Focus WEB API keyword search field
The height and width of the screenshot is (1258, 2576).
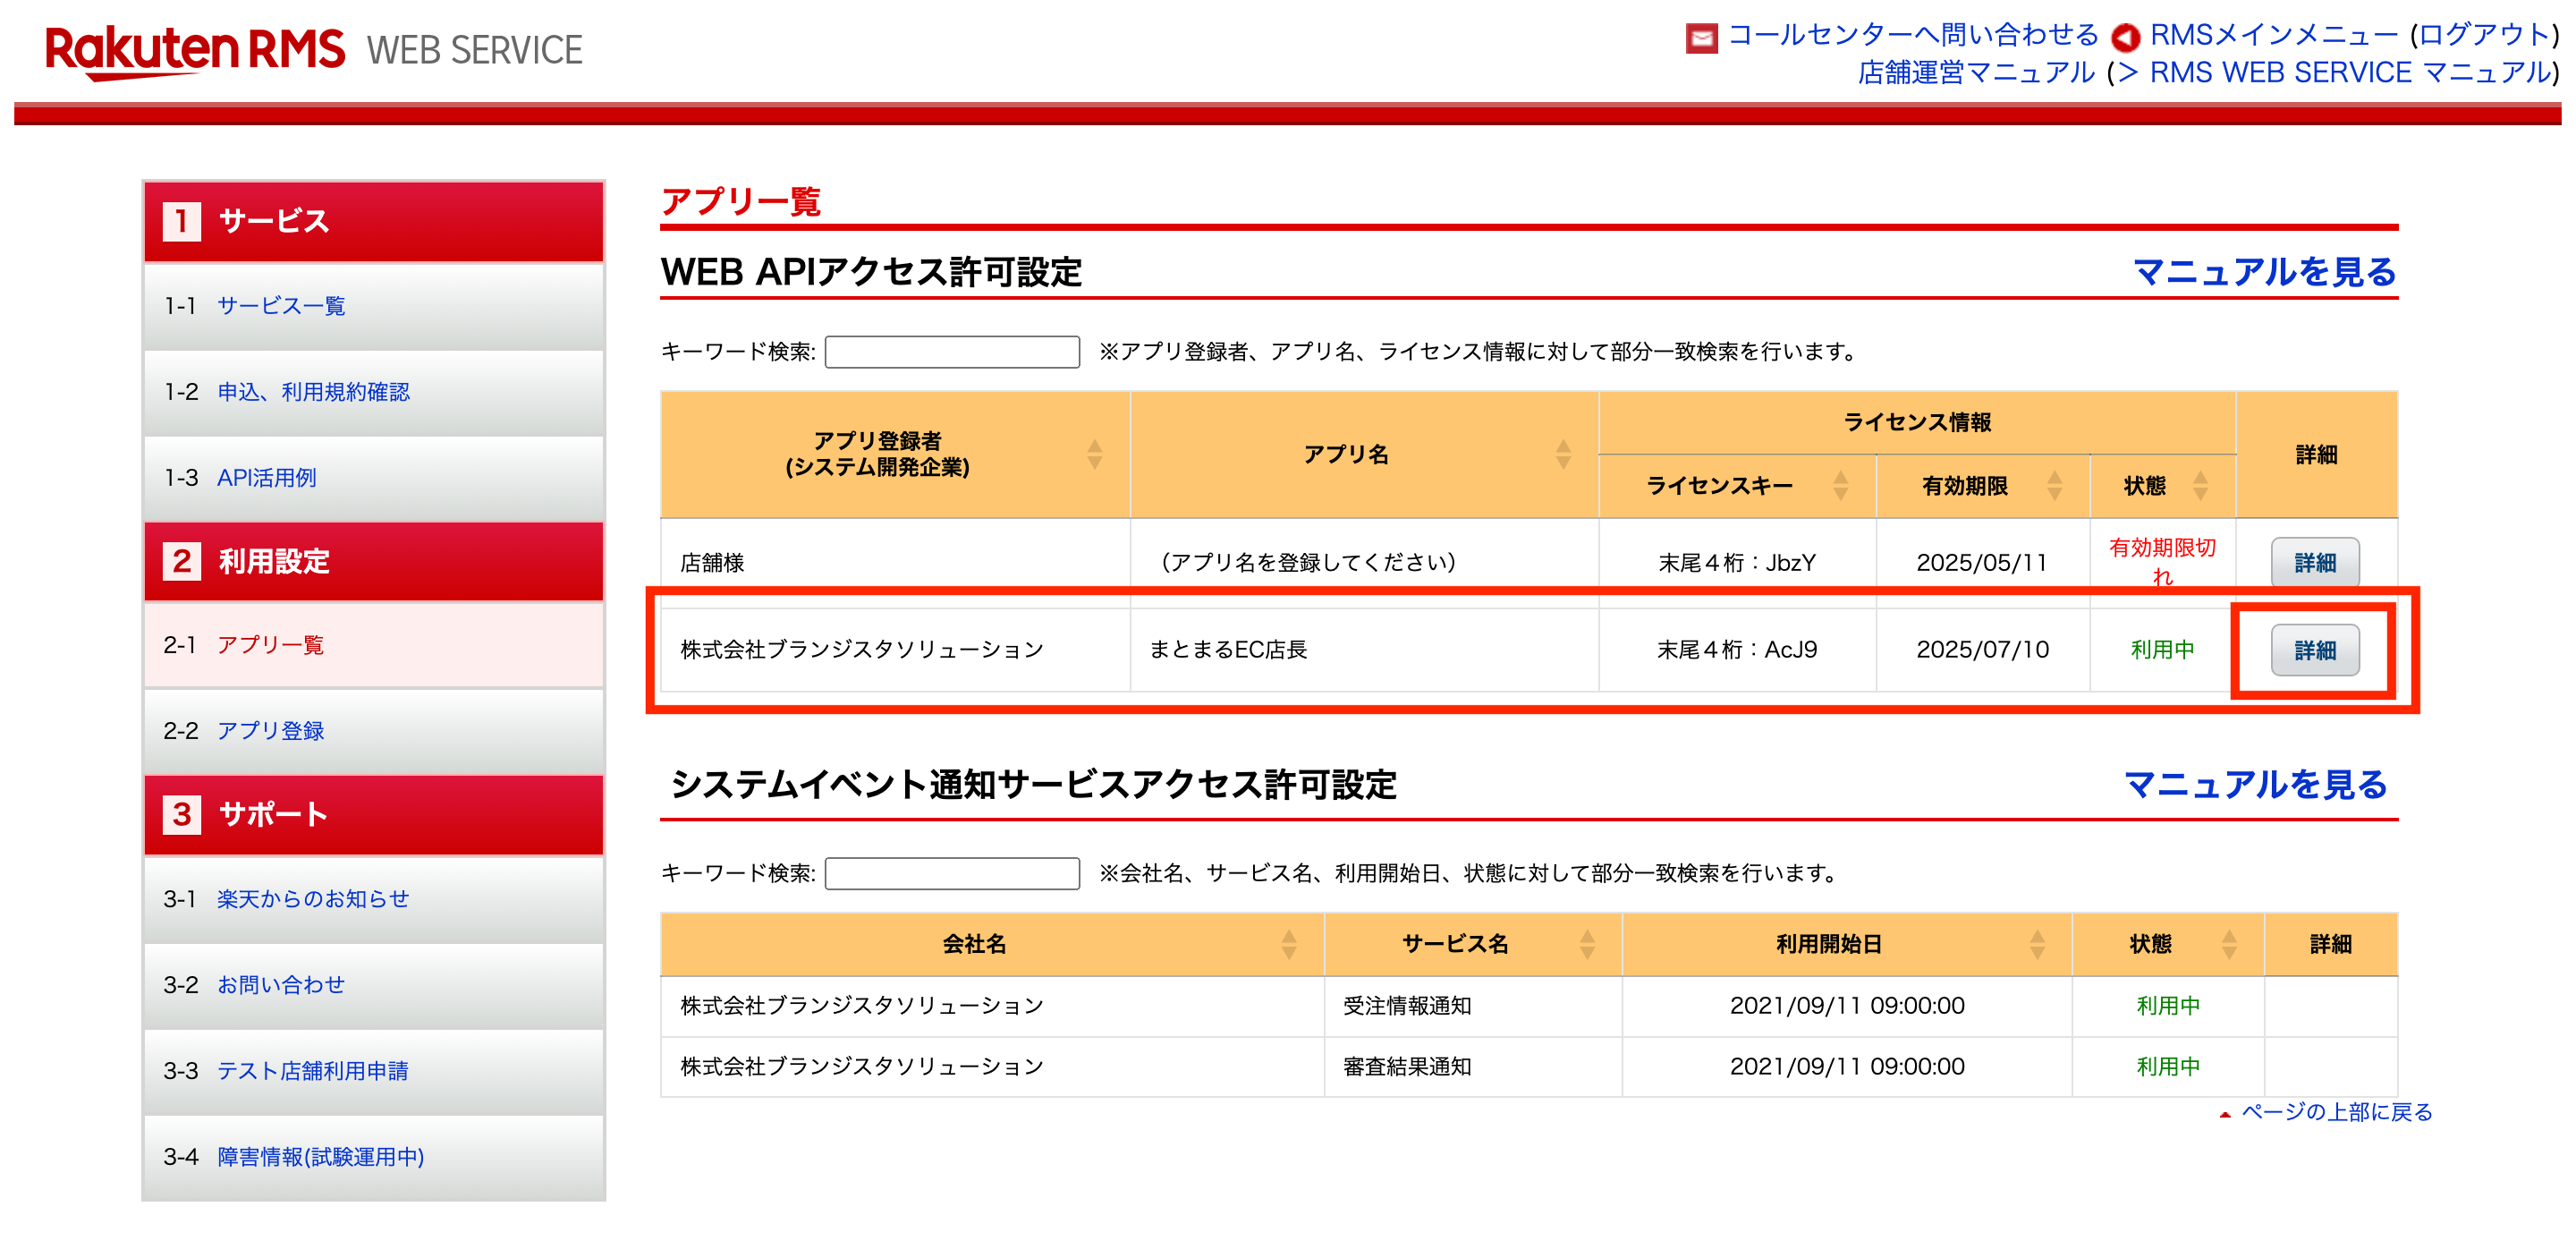point(952,352)
